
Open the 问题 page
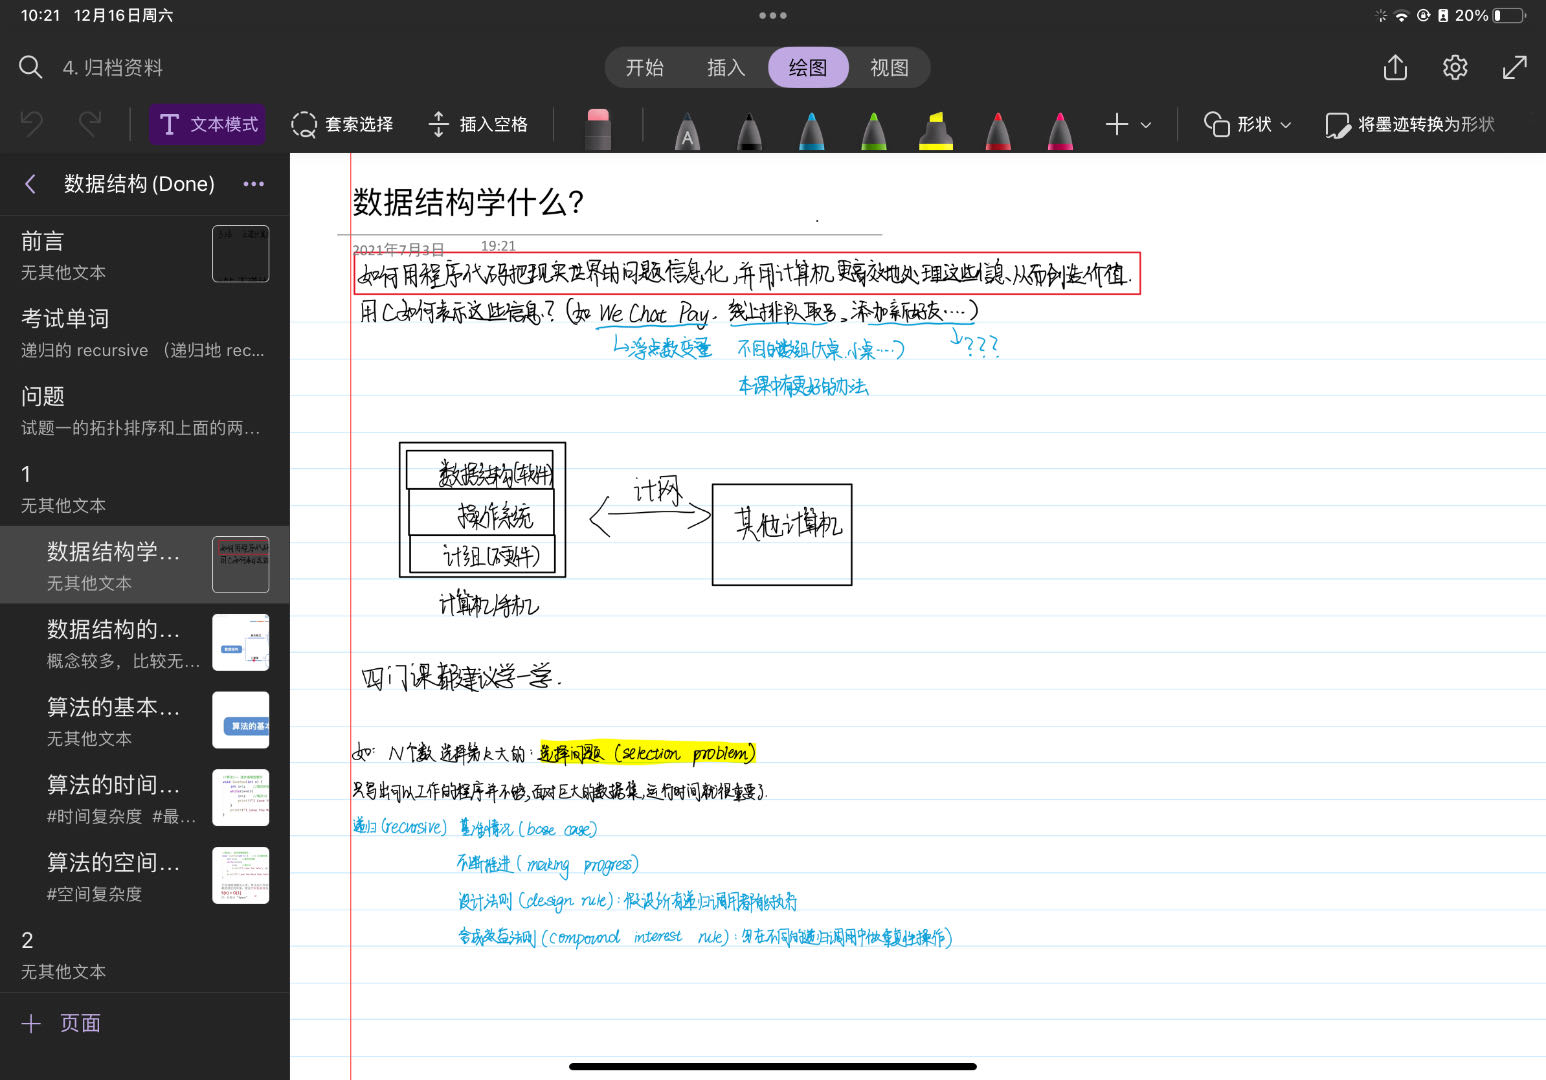pyautogui.click(x=144, y=410)
